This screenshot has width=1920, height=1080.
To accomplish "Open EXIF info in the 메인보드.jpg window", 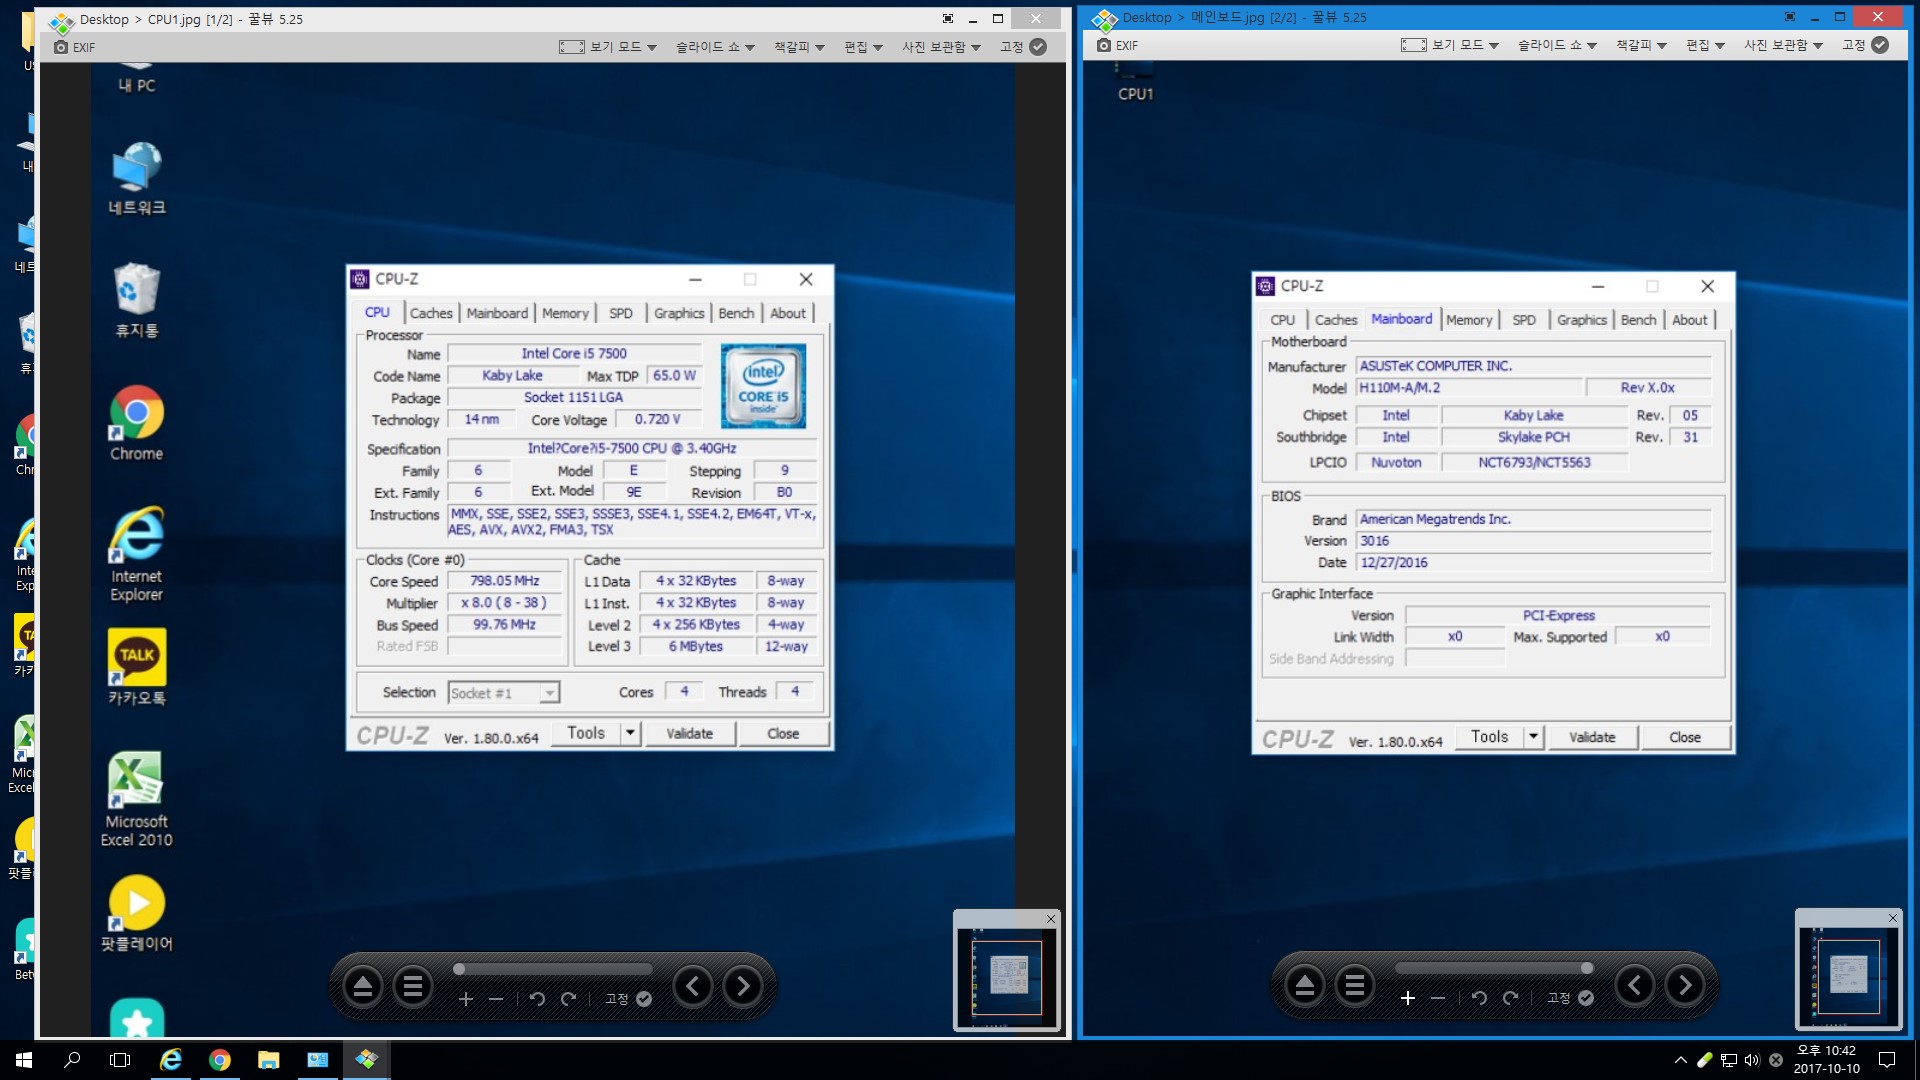I will tap(1117, 45).
